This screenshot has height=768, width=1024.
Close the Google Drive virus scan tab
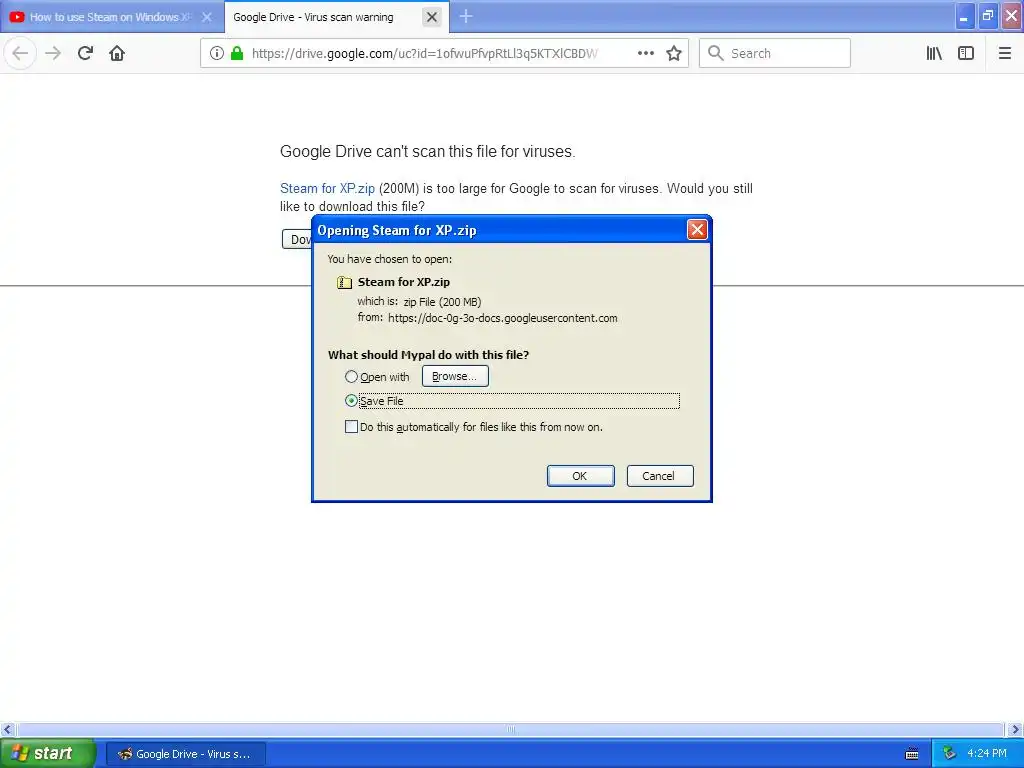pos(432,17)
